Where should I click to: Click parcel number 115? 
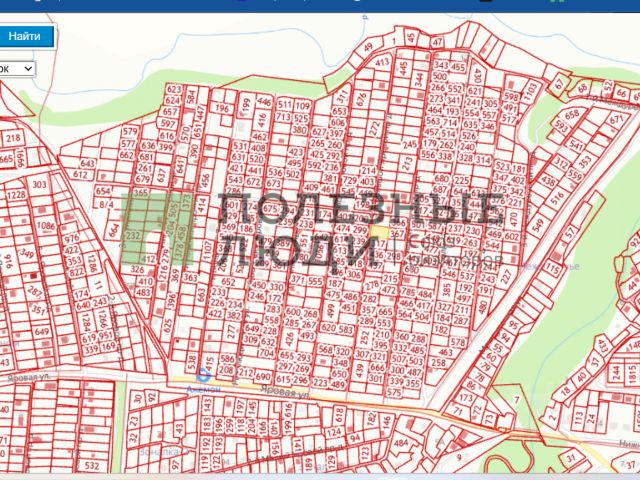click(x=552, y=269)
